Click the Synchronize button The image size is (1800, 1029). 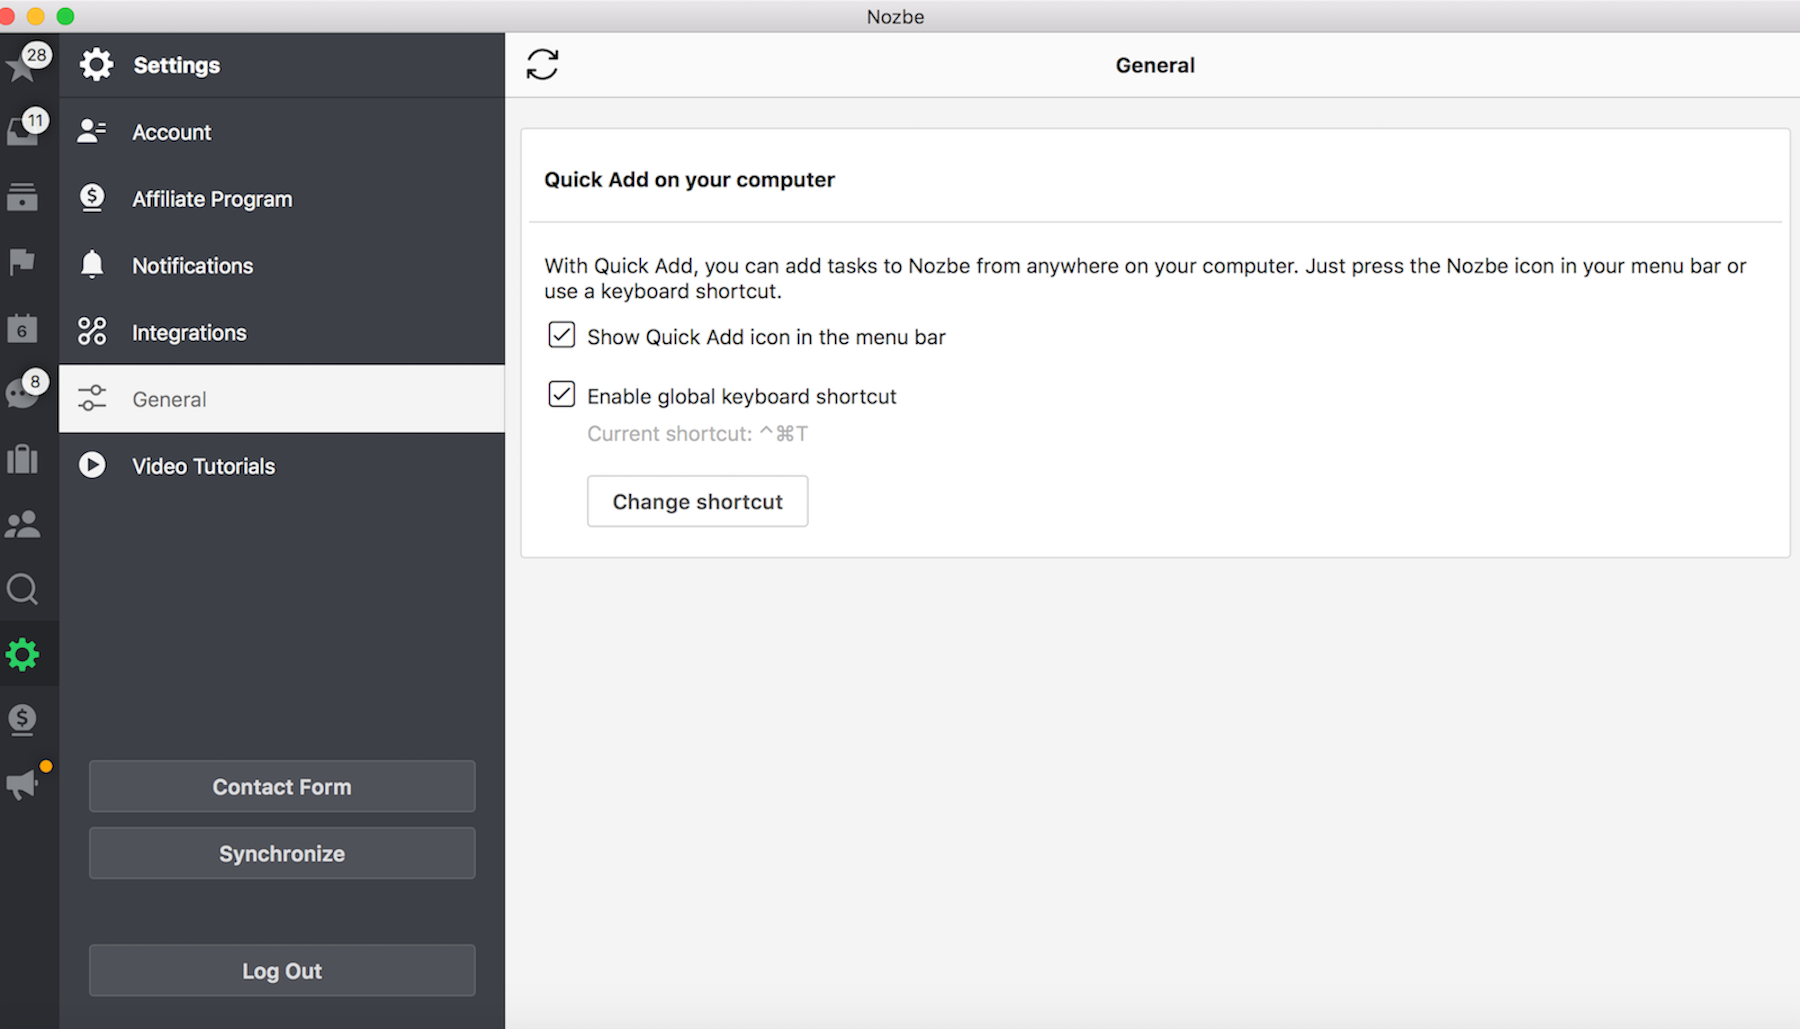coord(282,854)
